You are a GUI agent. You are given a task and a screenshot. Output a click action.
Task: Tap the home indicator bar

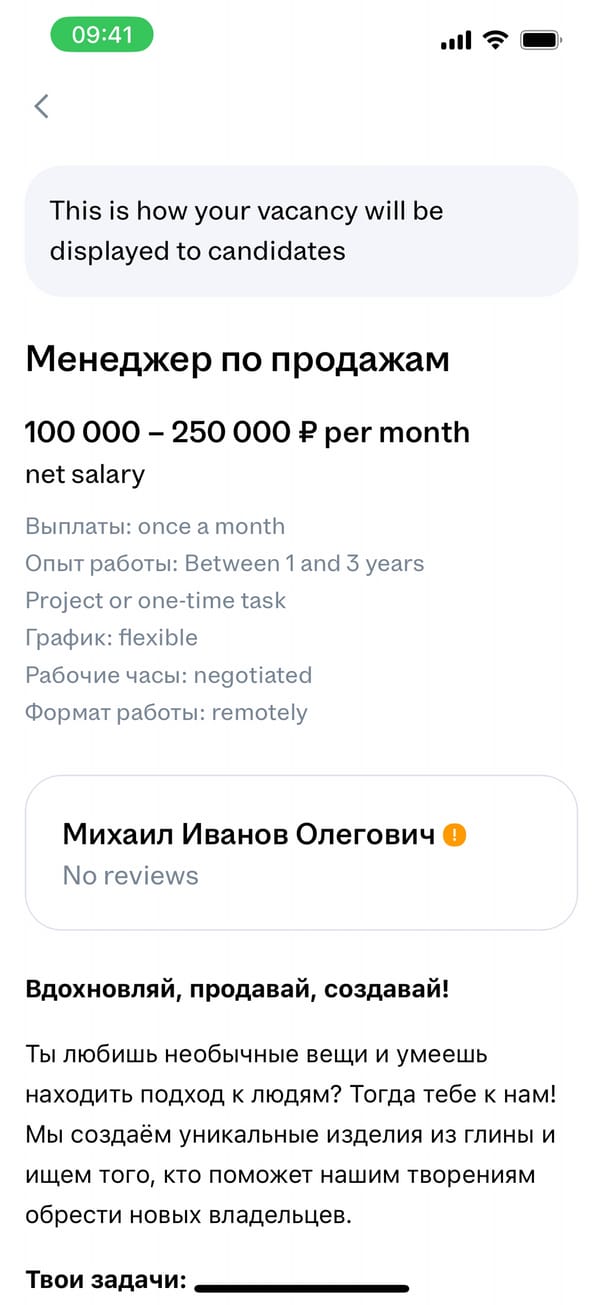point(301,1288)
